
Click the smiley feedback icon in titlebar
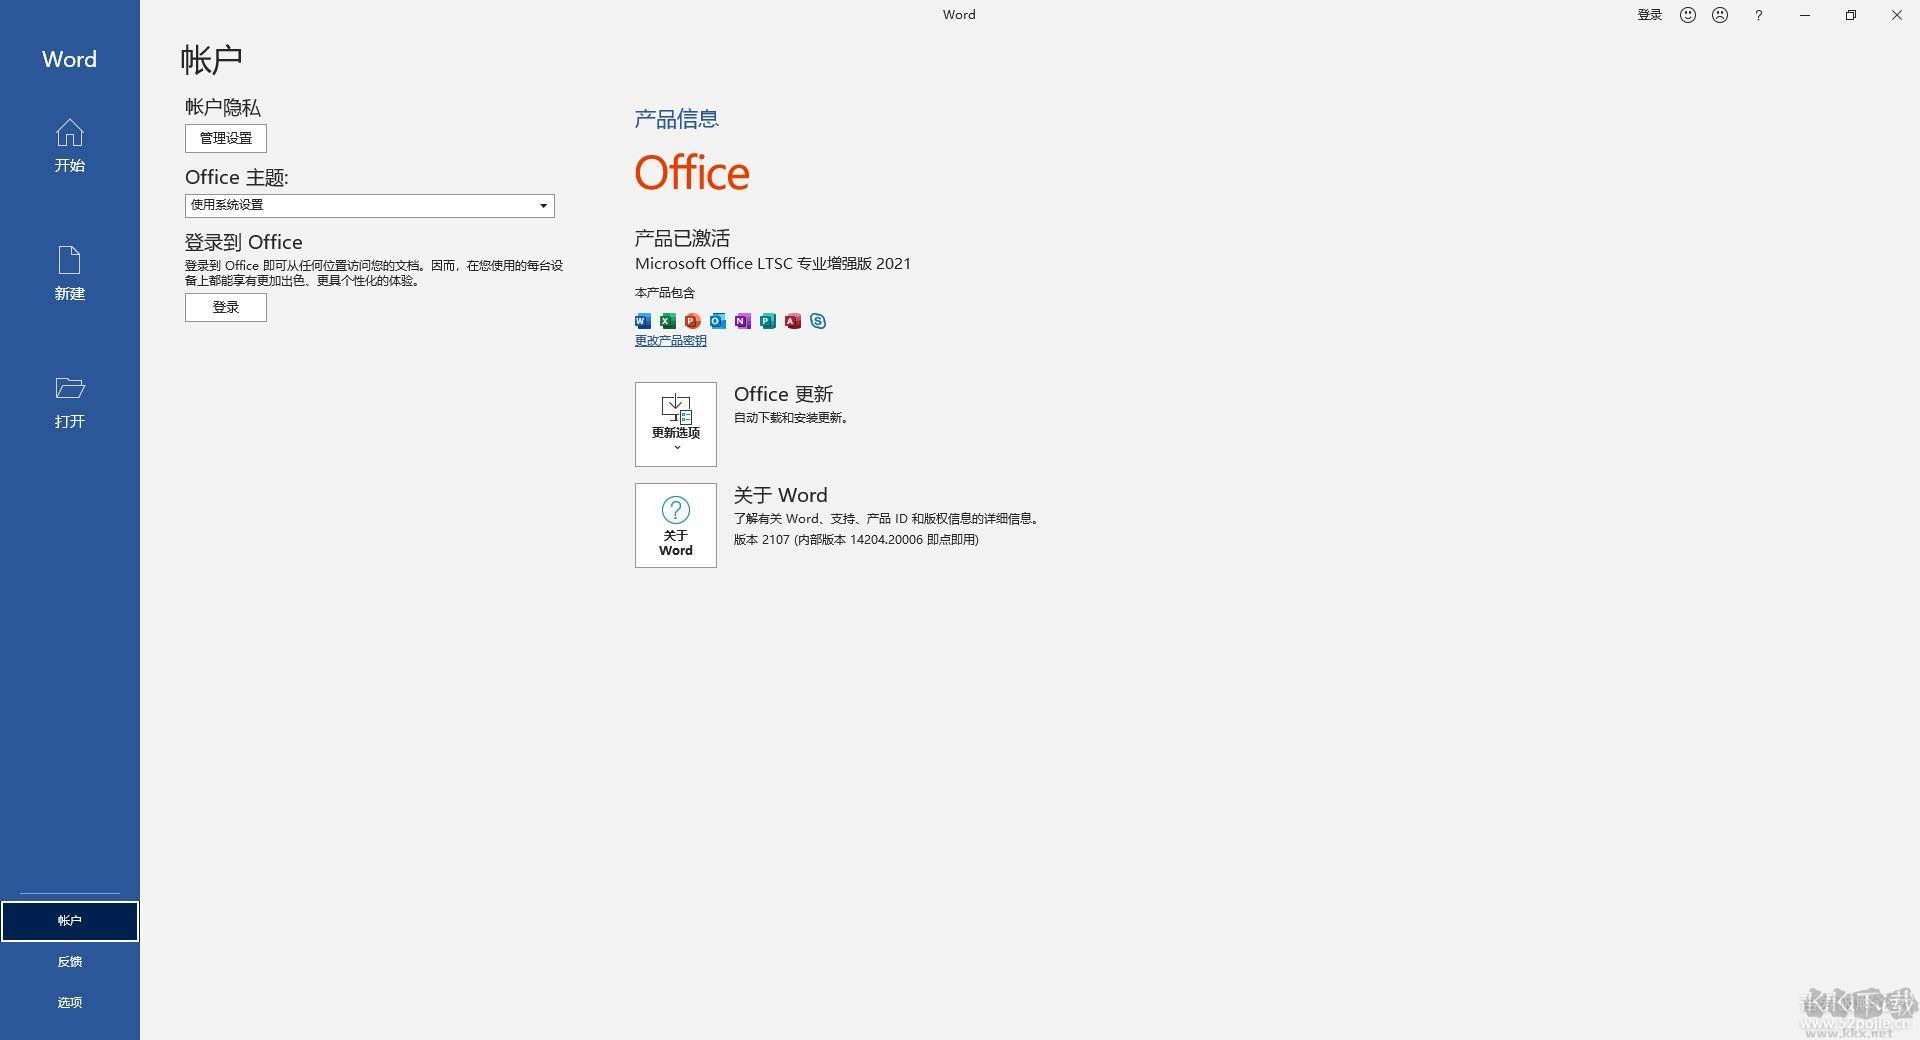click(x=1687, y=15)
